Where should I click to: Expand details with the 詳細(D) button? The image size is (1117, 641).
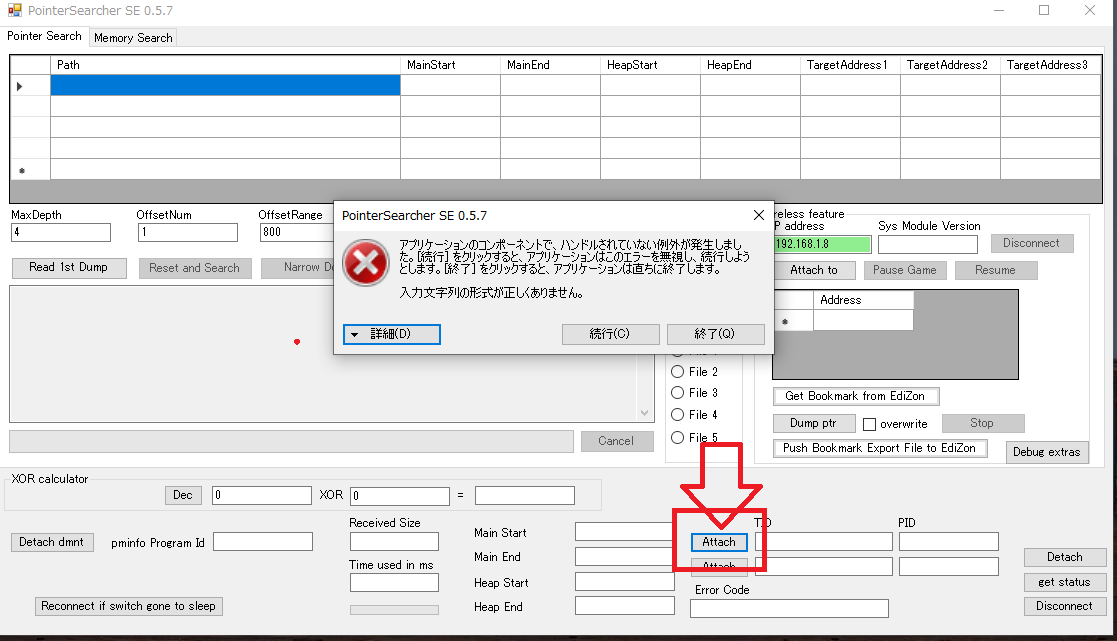392,334
